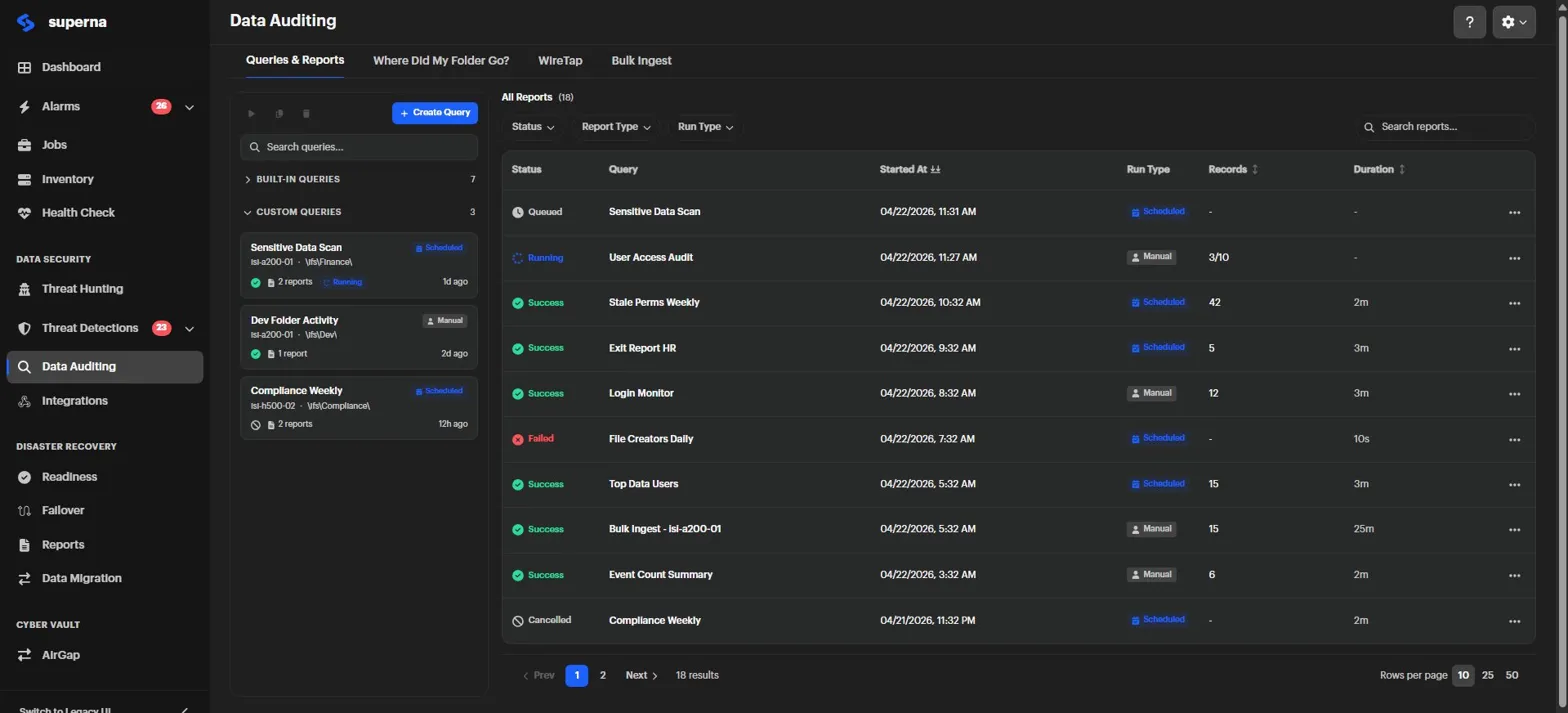
Task: Open row actions for Compliance Weekly report
Action: tap(1514, 620)
